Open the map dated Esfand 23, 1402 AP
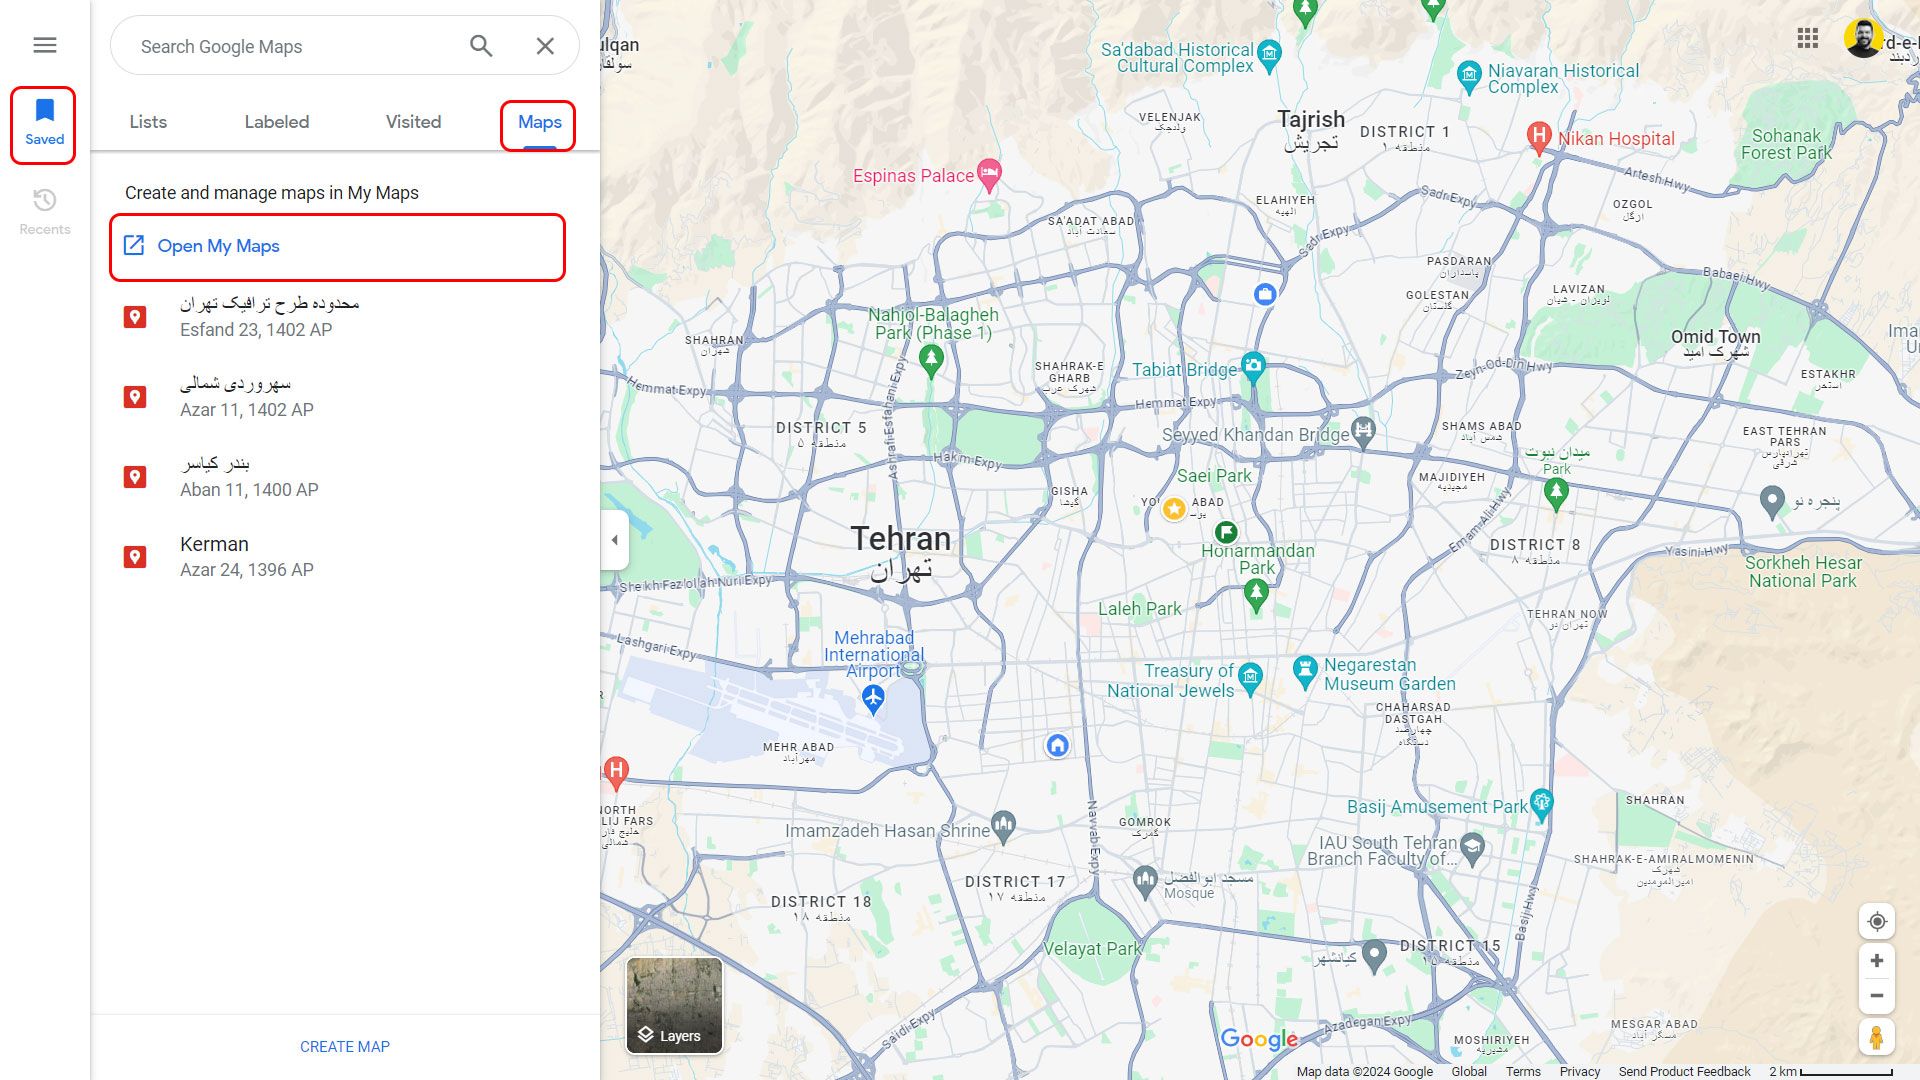1920x1080 pixels. coord(345,316)
